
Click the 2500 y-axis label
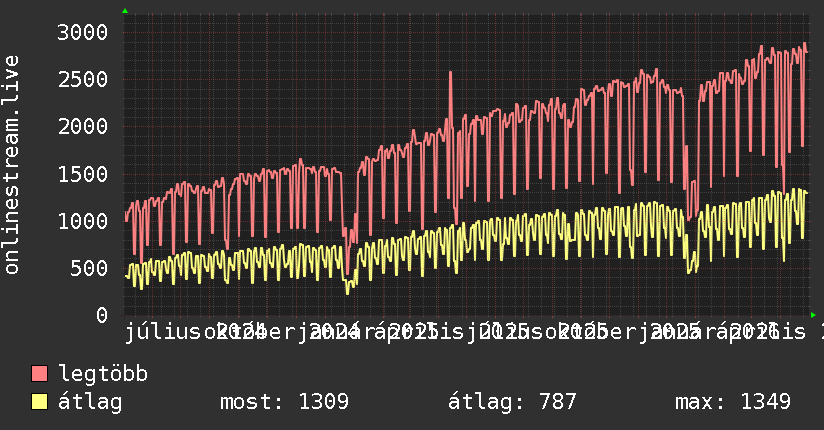[x=83, y=79]
